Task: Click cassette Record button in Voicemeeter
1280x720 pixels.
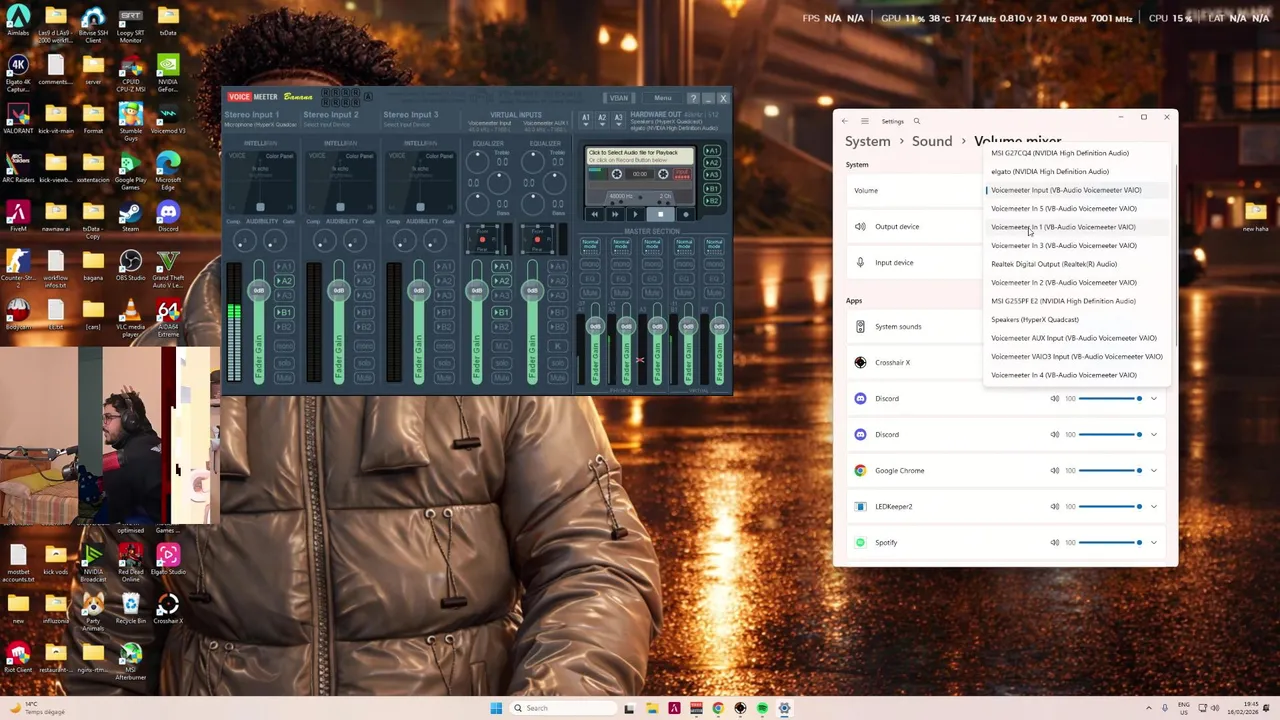Action: [x=685, y=214]
